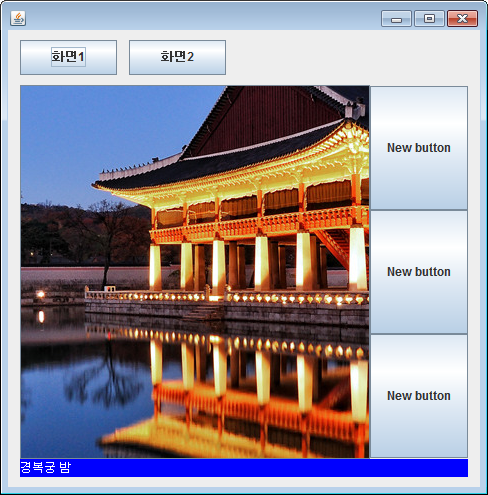Select the middle New button on the right

click(419, 272)
